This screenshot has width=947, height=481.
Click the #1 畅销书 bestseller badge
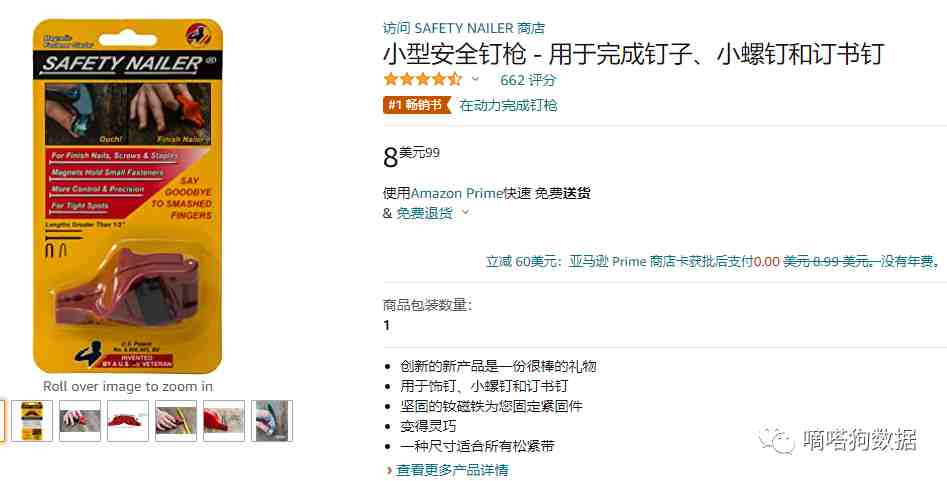[417, 105]
